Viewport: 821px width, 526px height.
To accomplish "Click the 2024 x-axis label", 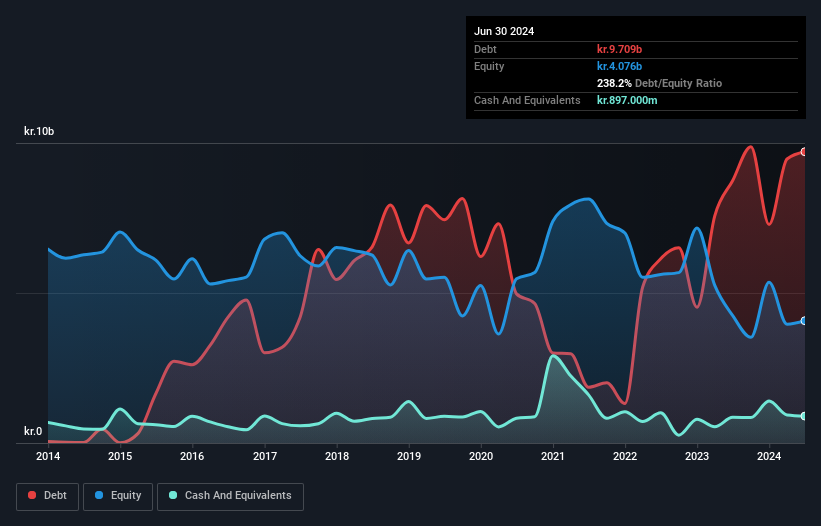I will 769,456.
